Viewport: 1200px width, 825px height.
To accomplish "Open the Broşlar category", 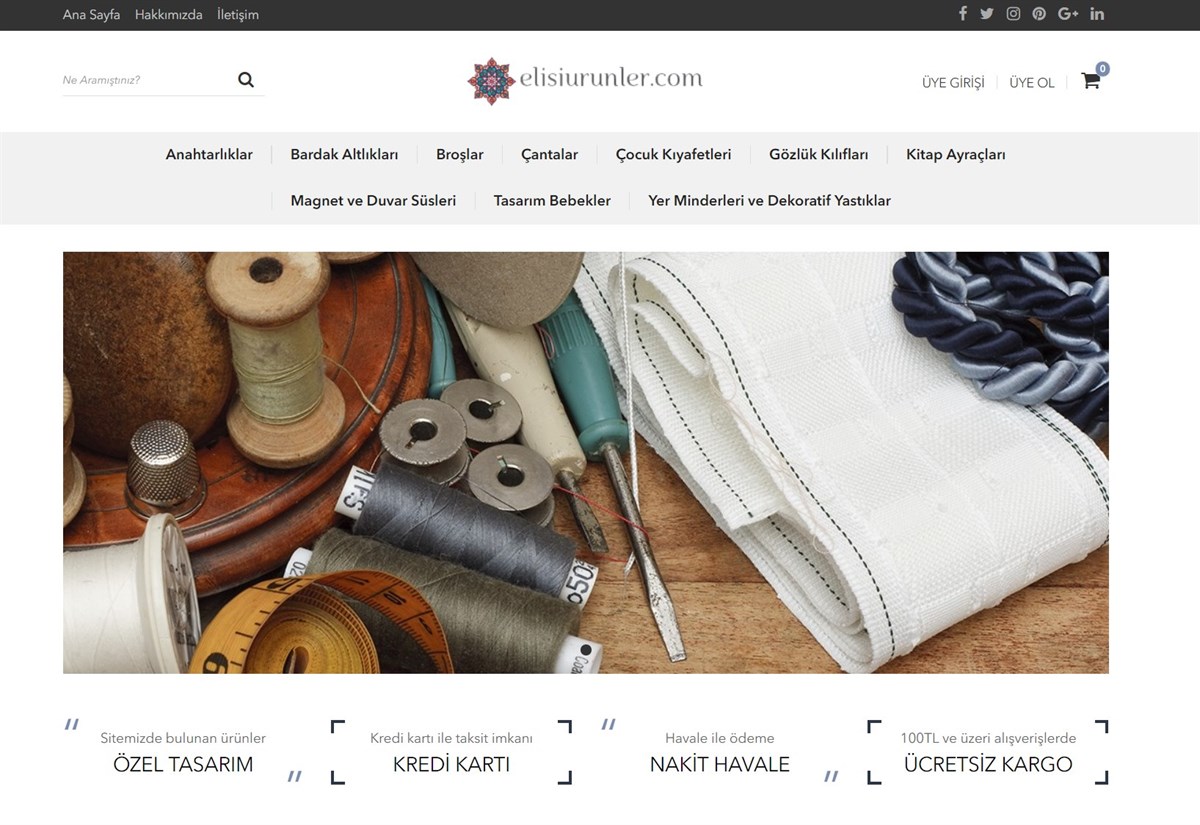I will (460, 155).
